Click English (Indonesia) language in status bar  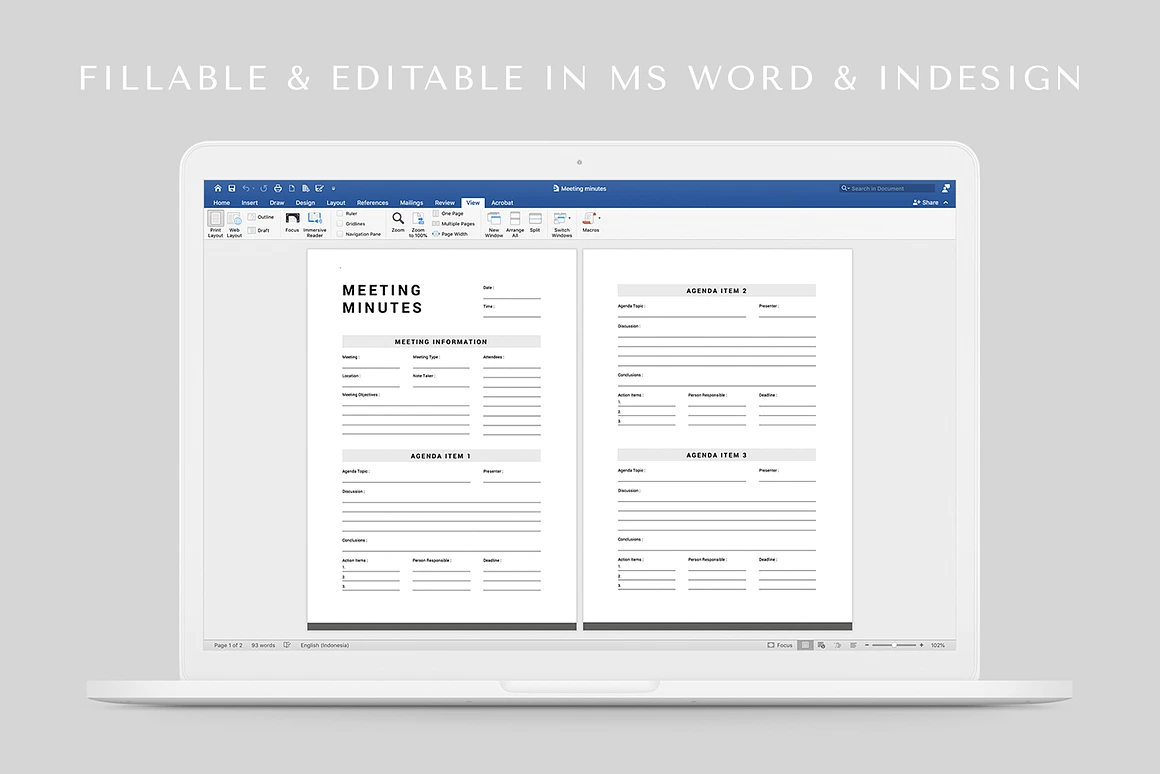[324, 645]
